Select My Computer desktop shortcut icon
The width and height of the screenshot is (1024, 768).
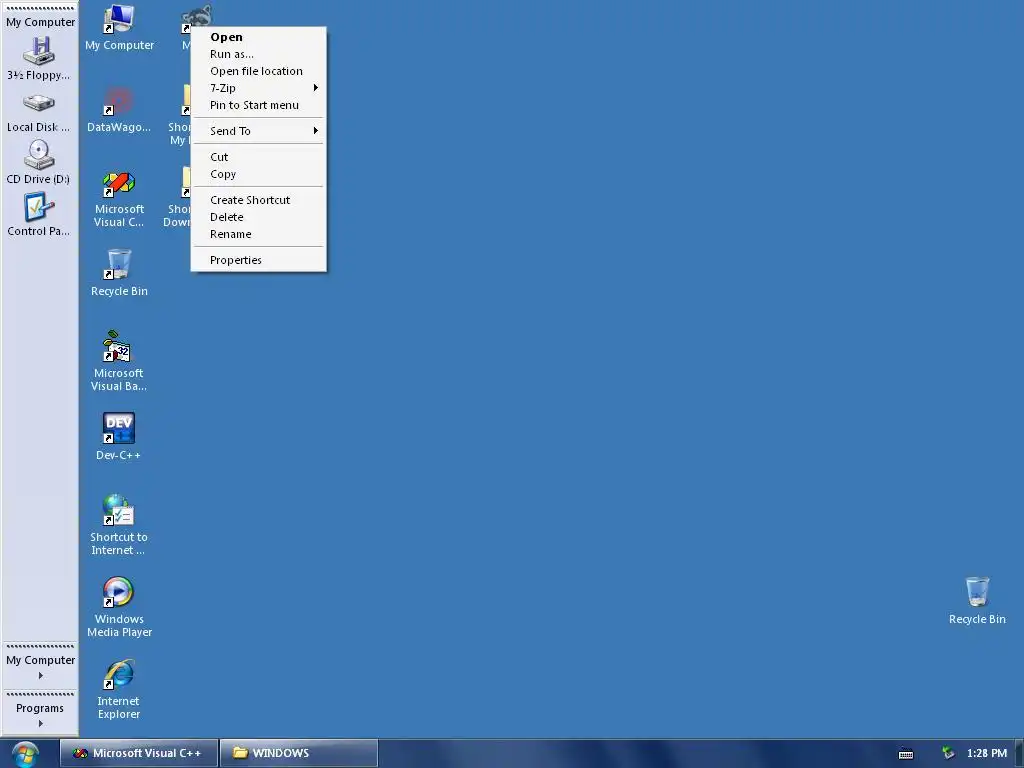119,28
